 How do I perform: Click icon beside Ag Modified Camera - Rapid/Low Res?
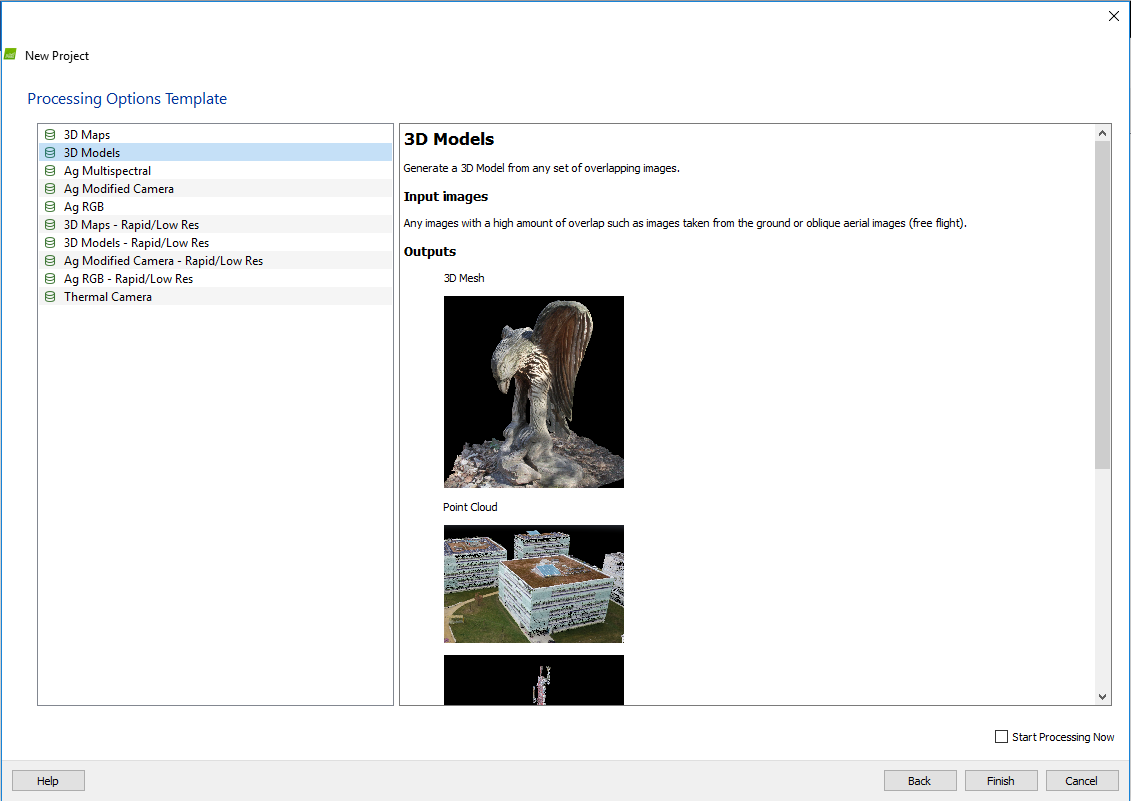pos(50,261)
